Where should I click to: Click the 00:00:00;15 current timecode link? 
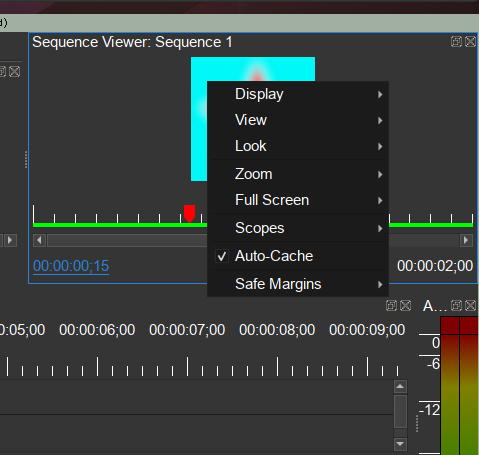point(71,266)
